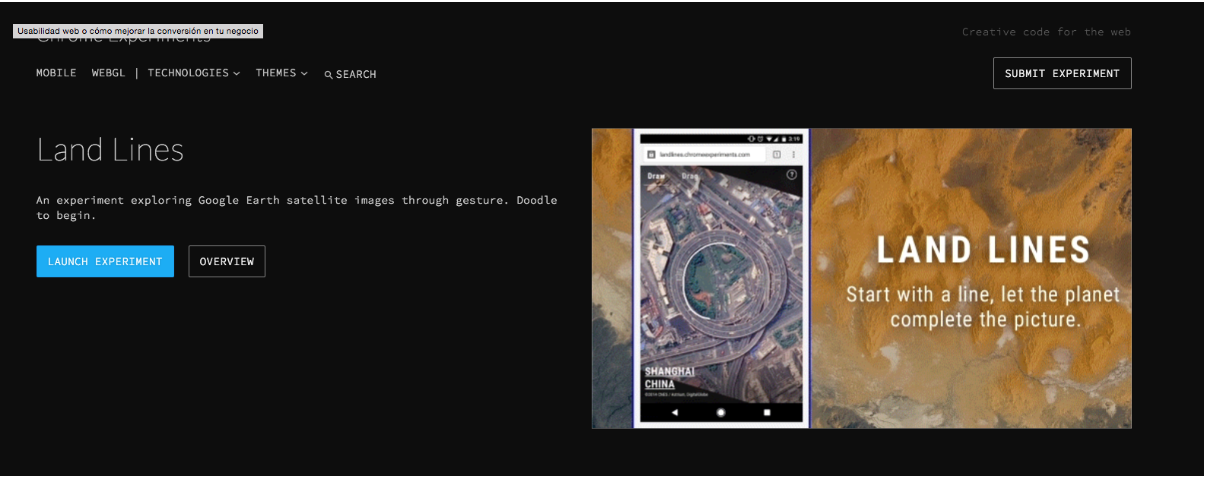Select the WebGL menu item
The image size is (1206, 482).
(108, 73)
